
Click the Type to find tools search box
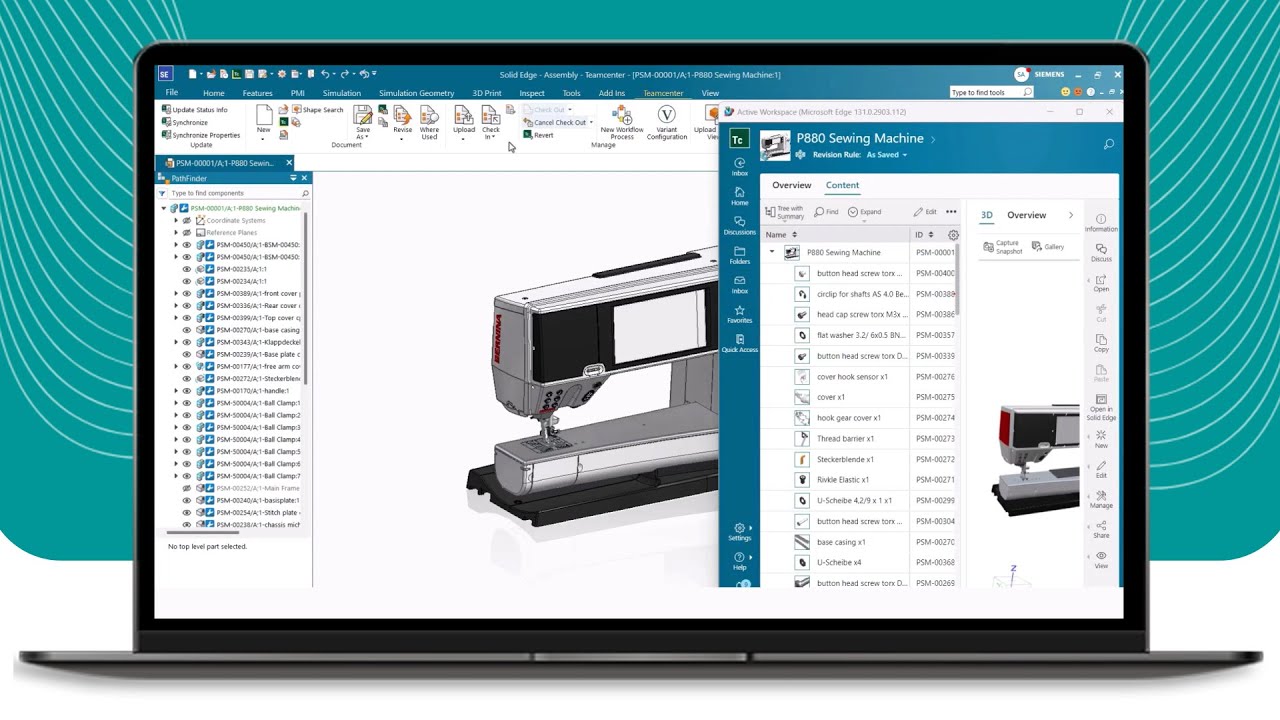click(991, 92)
